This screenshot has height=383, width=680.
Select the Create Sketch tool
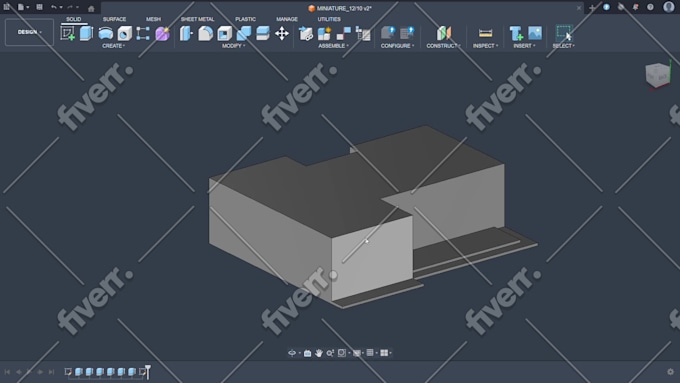[68, 33]
